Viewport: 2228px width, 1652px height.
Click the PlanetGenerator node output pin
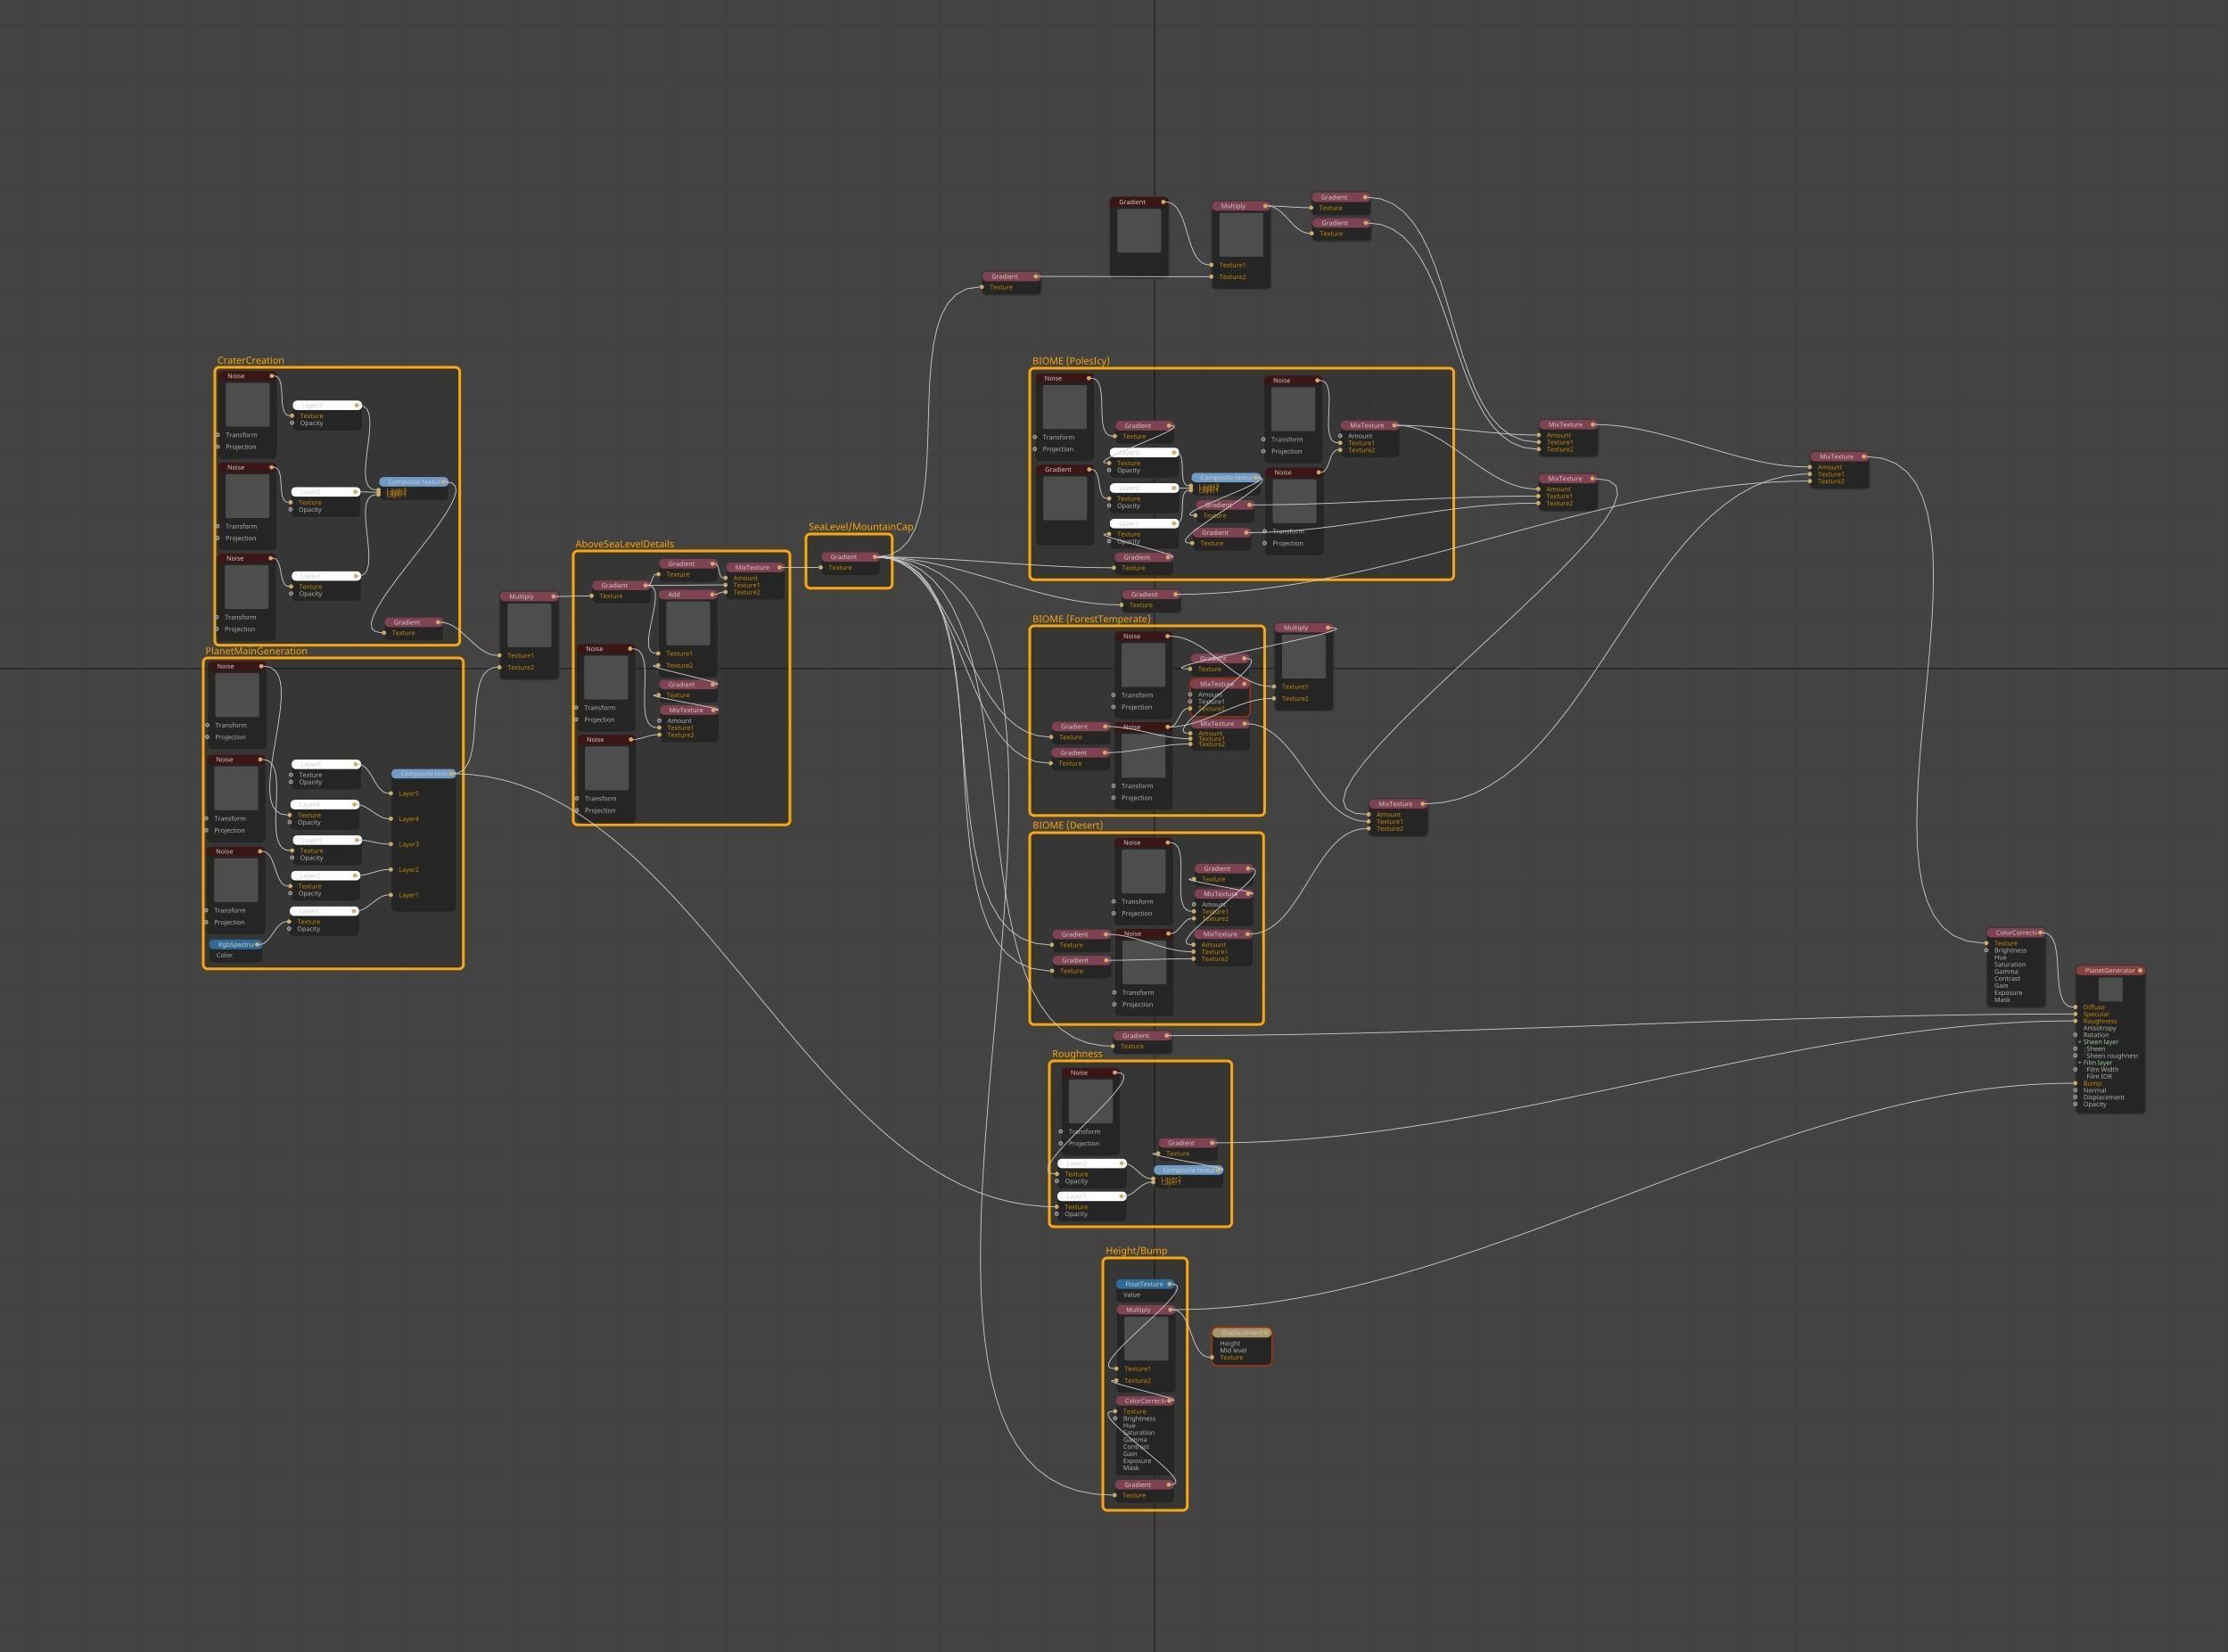coord(2140,970)
